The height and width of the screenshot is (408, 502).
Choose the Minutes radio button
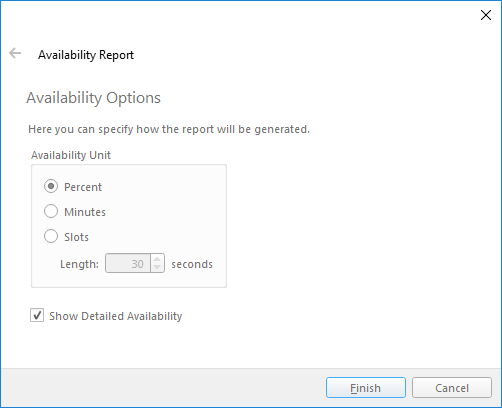(x=51, y=211)
